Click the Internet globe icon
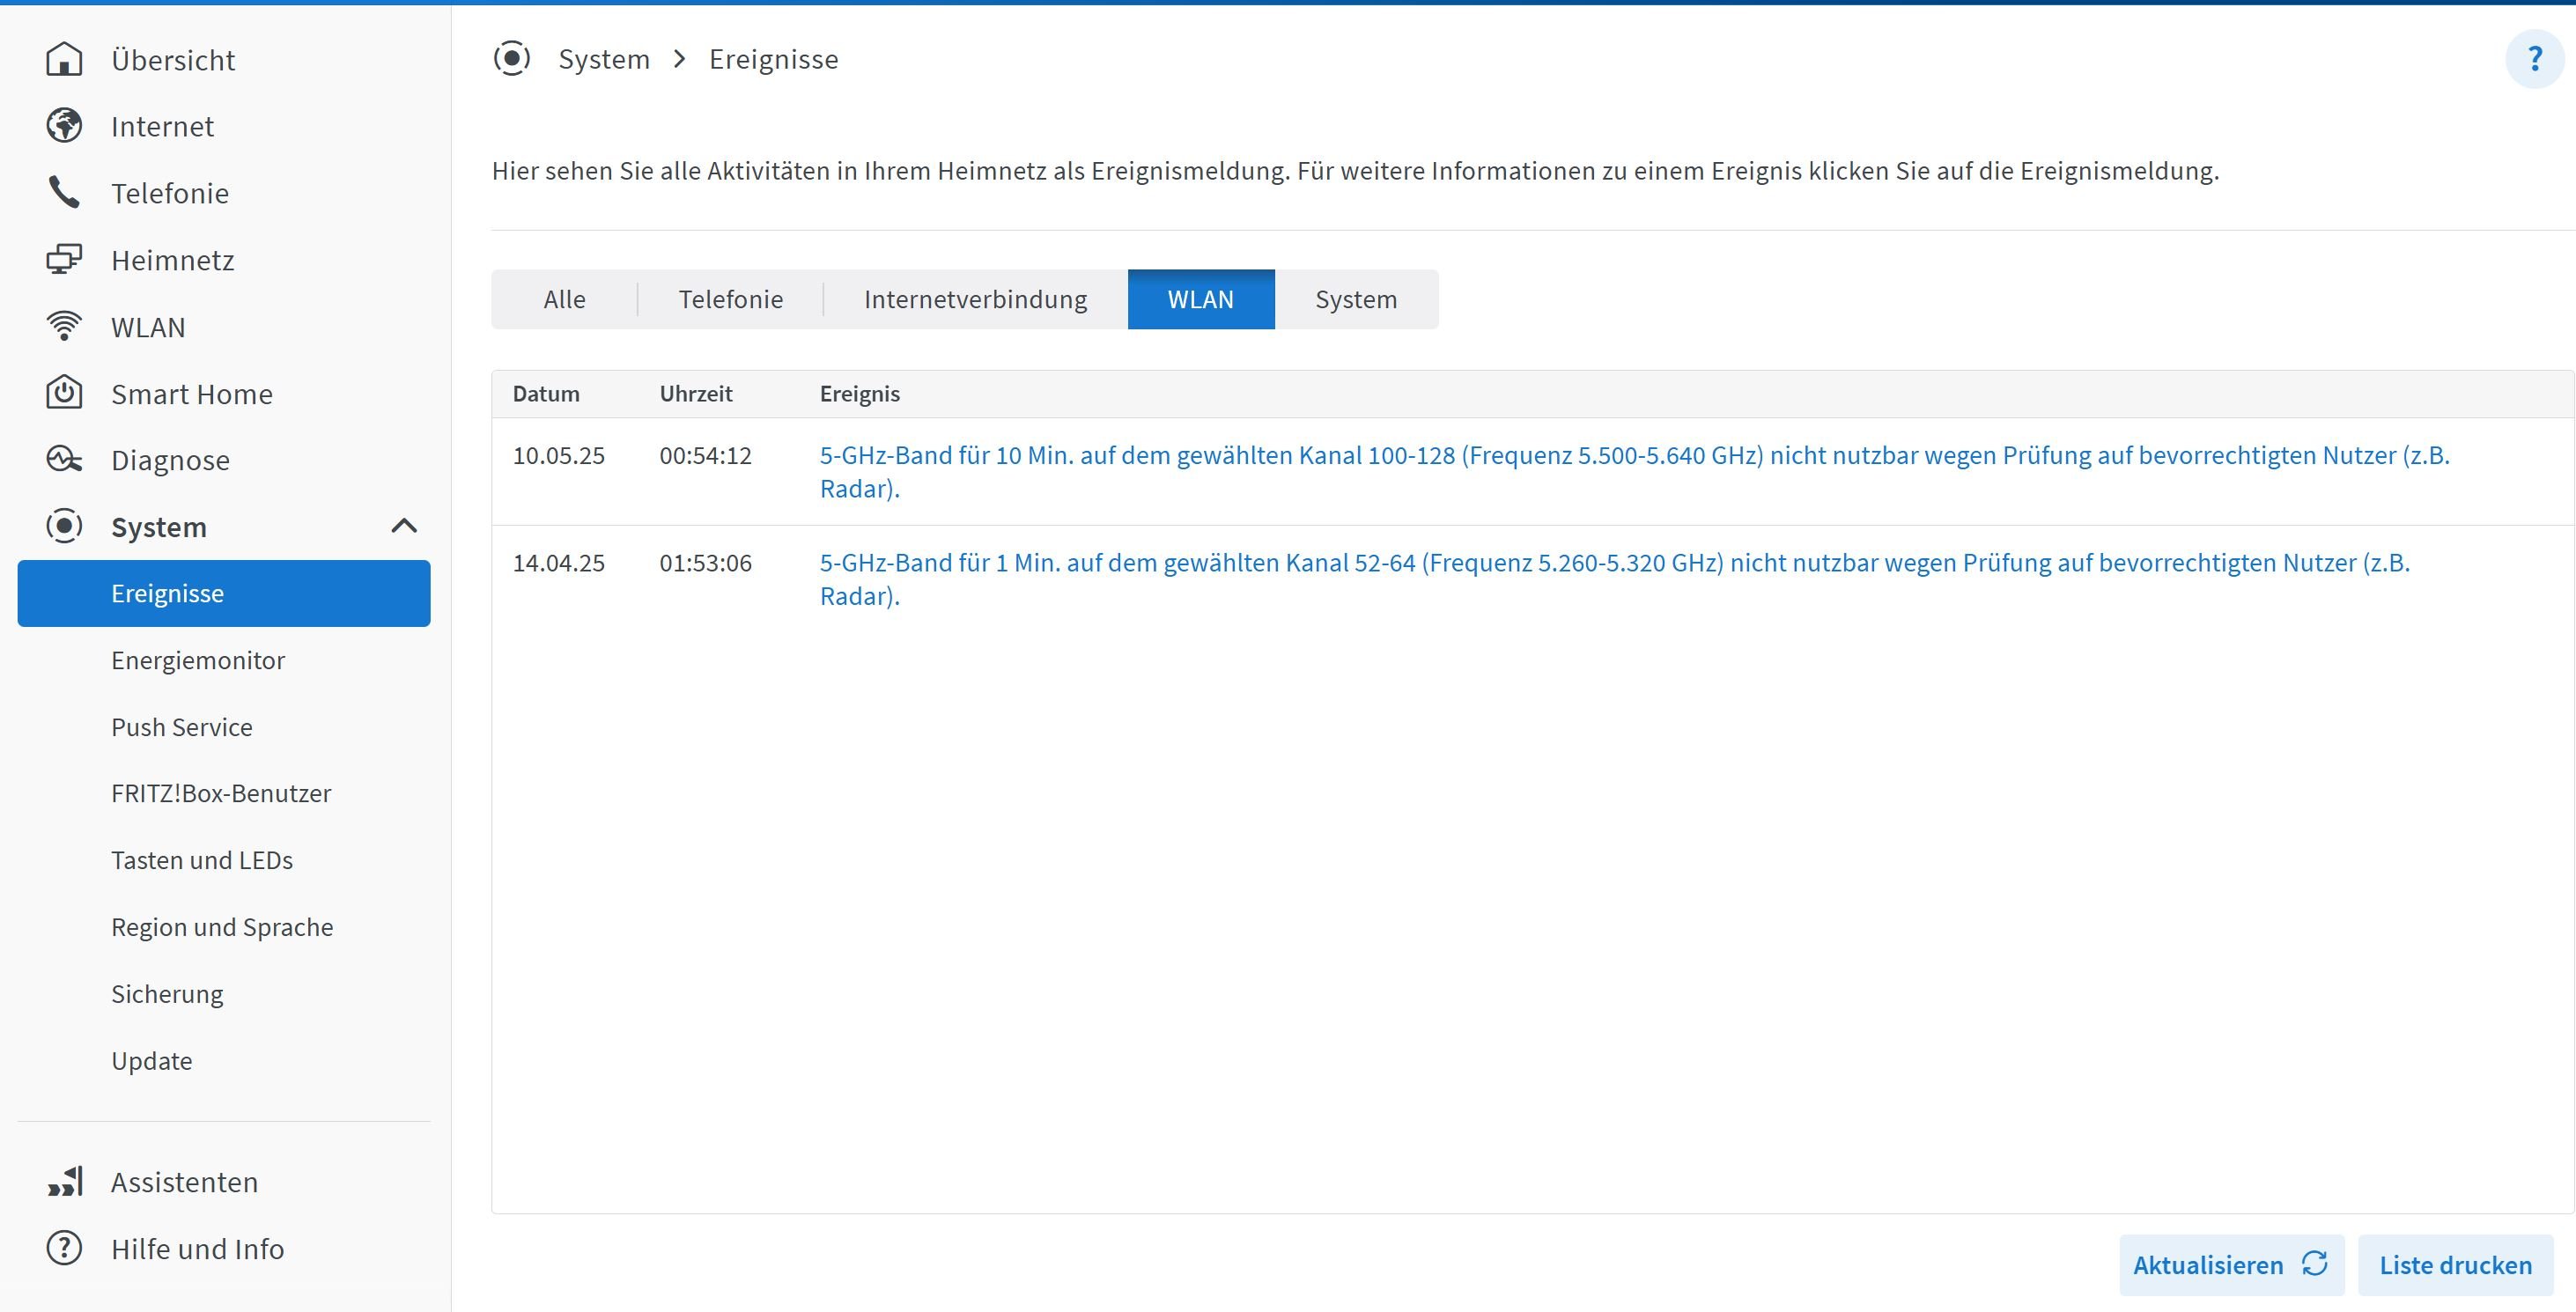Viewport: 2576px width, 1312px height. pos(64,126)
